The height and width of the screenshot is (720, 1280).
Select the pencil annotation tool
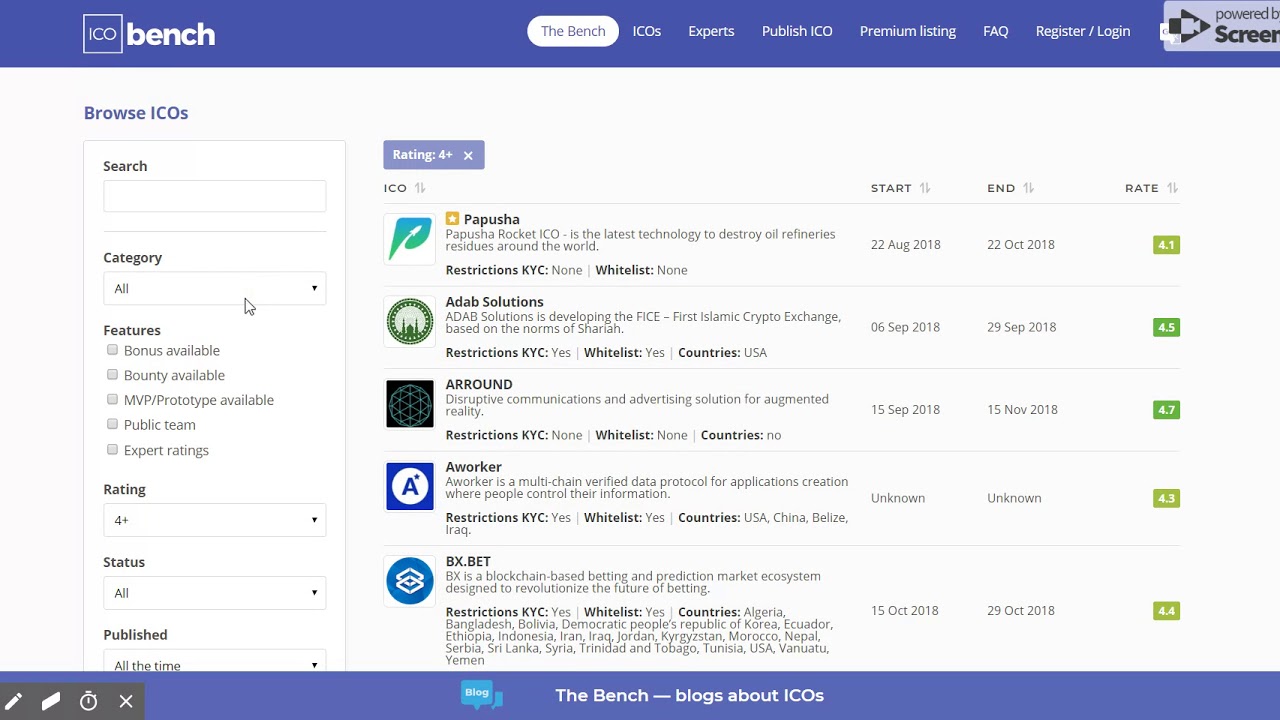click(14, 702)
